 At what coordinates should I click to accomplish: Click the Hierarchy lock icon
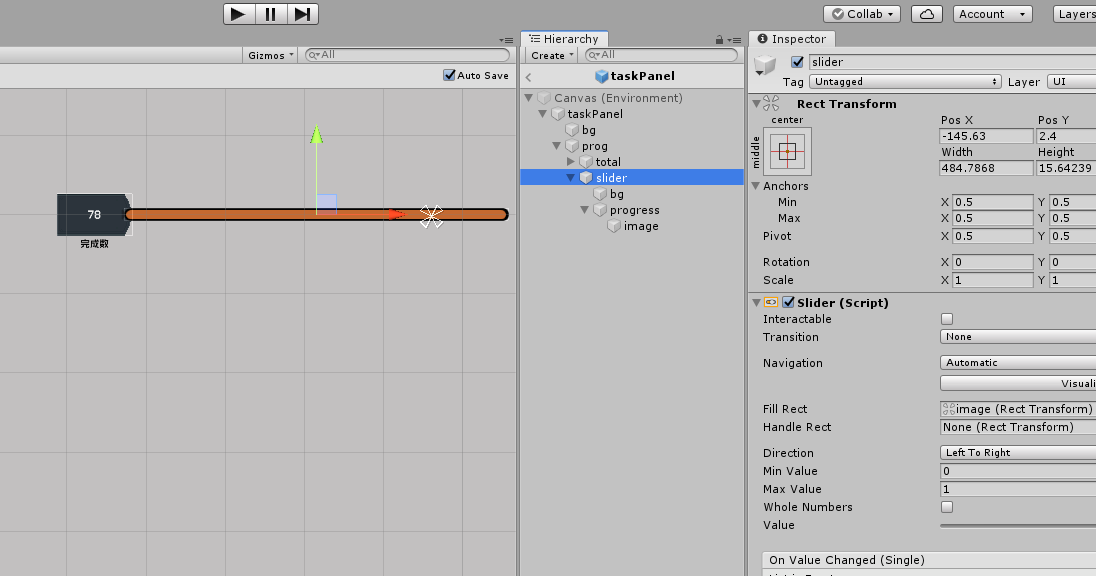pos(719,40)
